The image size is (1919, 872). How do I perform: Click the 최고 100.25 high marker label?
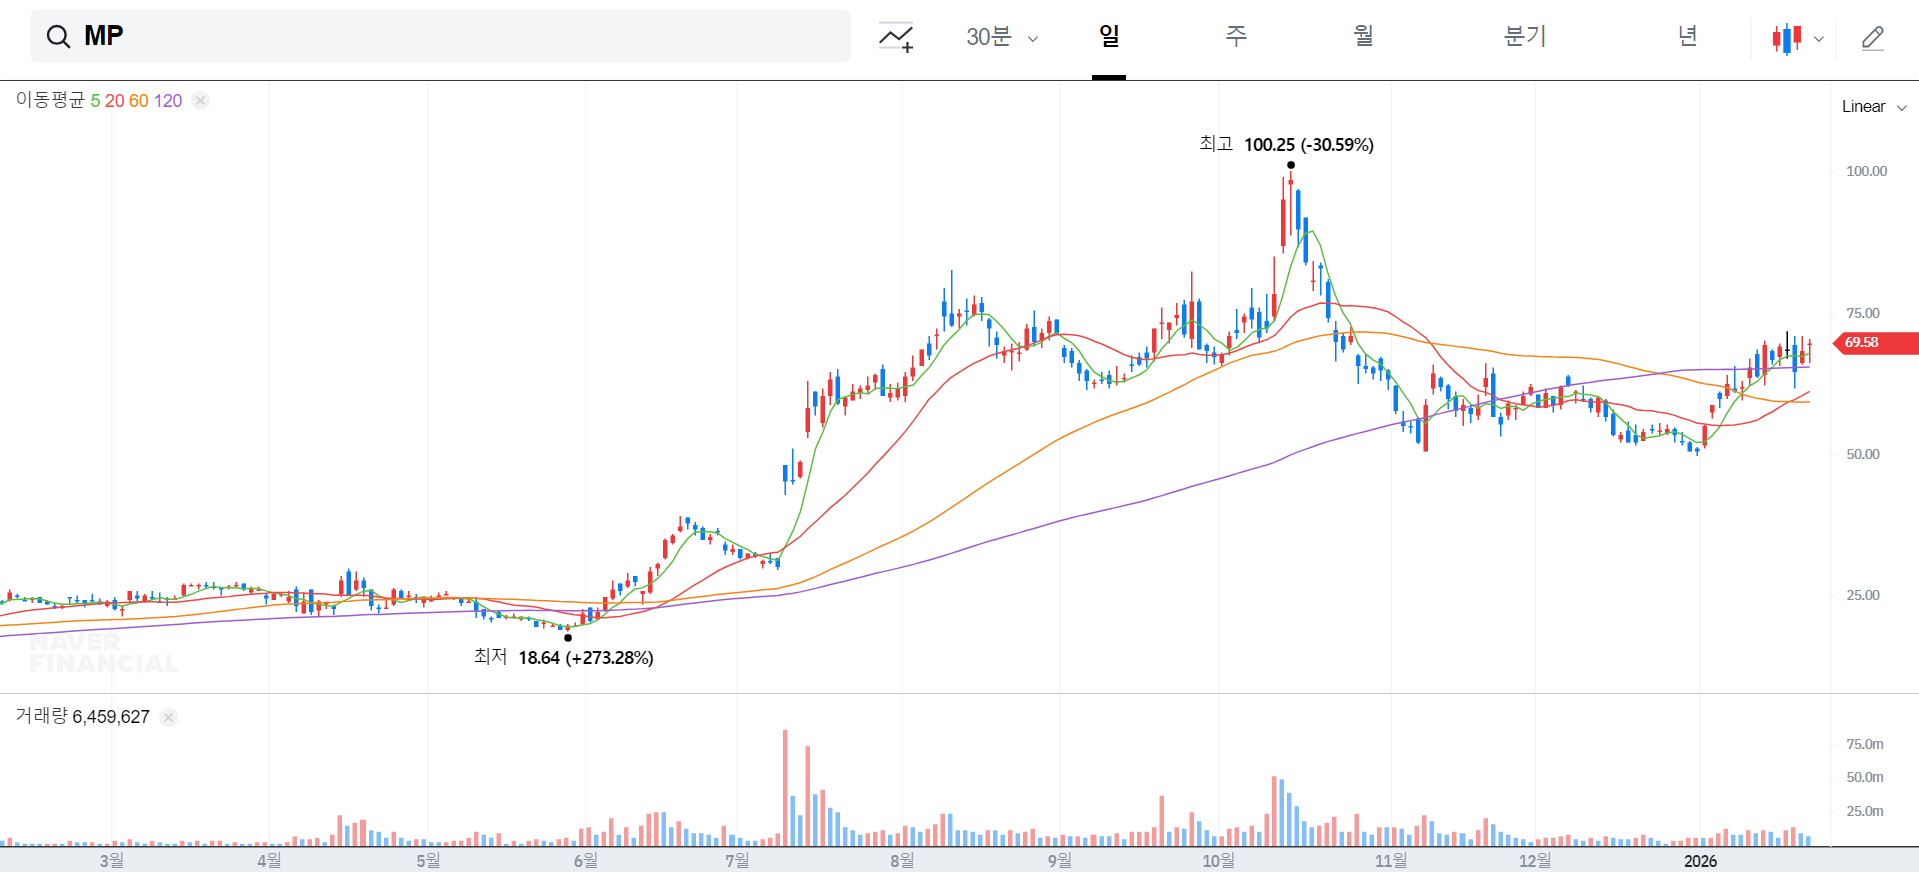pyautogui.click(x=1286, y=145)
